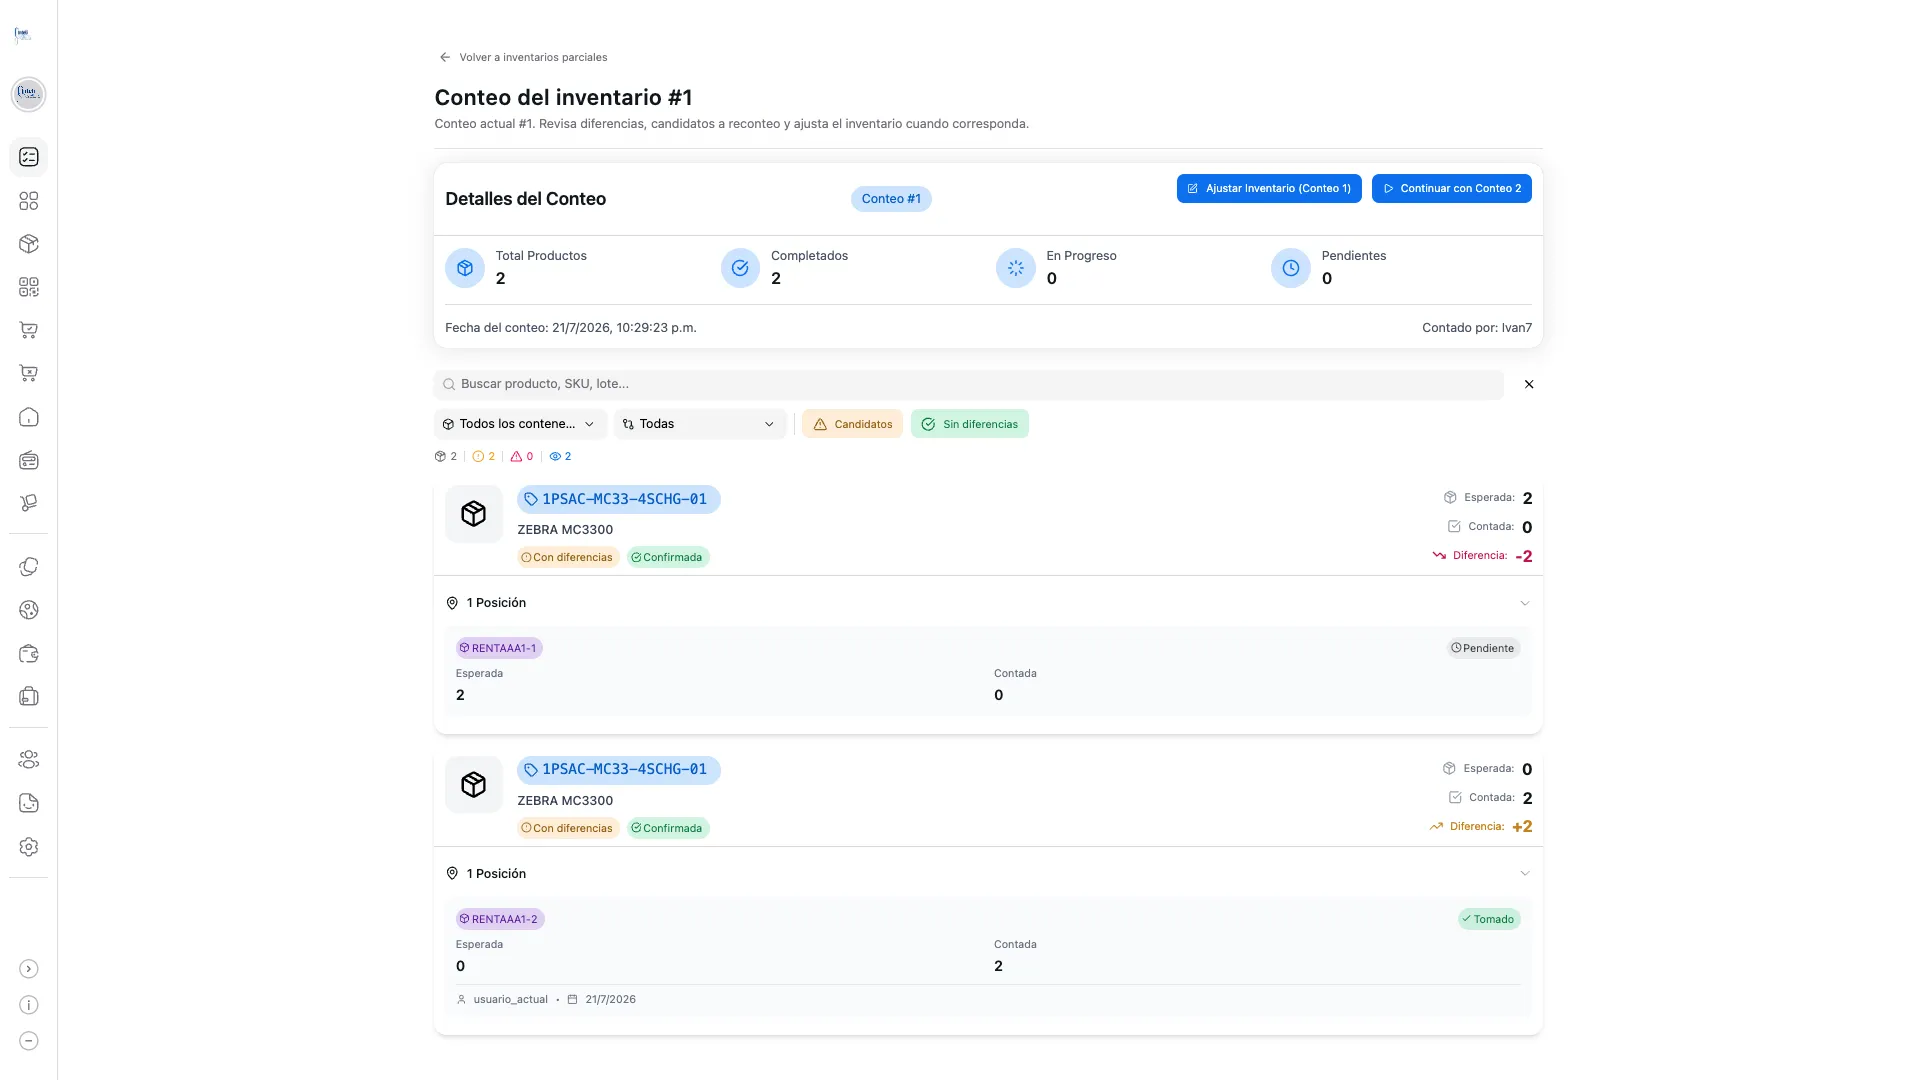Click Continuar con Conteo 2 button
The width and height of the screenshot is (1920, 1080).
point(1452,188)
